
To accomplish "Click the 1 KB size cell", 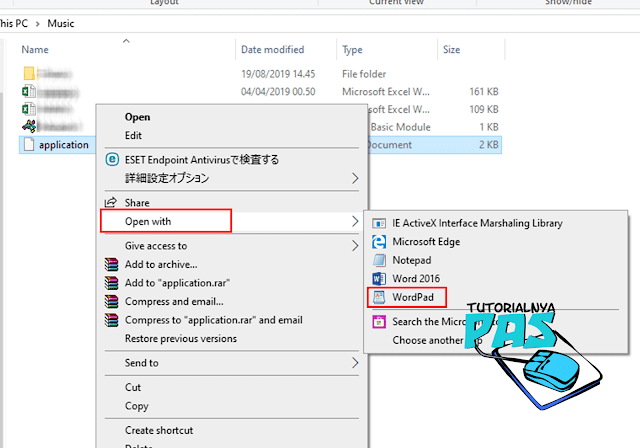I will tap(489, 127).
